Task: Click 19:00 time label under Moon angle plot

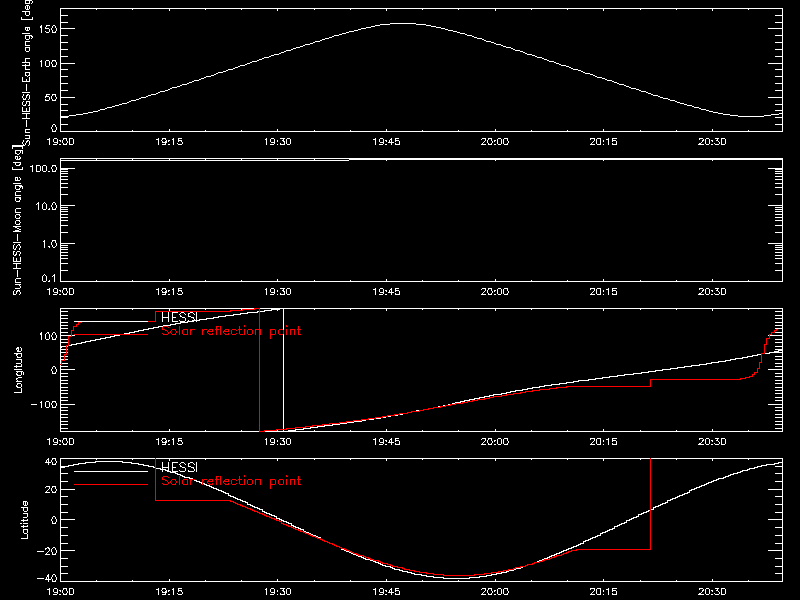Action: coord(60,292)
